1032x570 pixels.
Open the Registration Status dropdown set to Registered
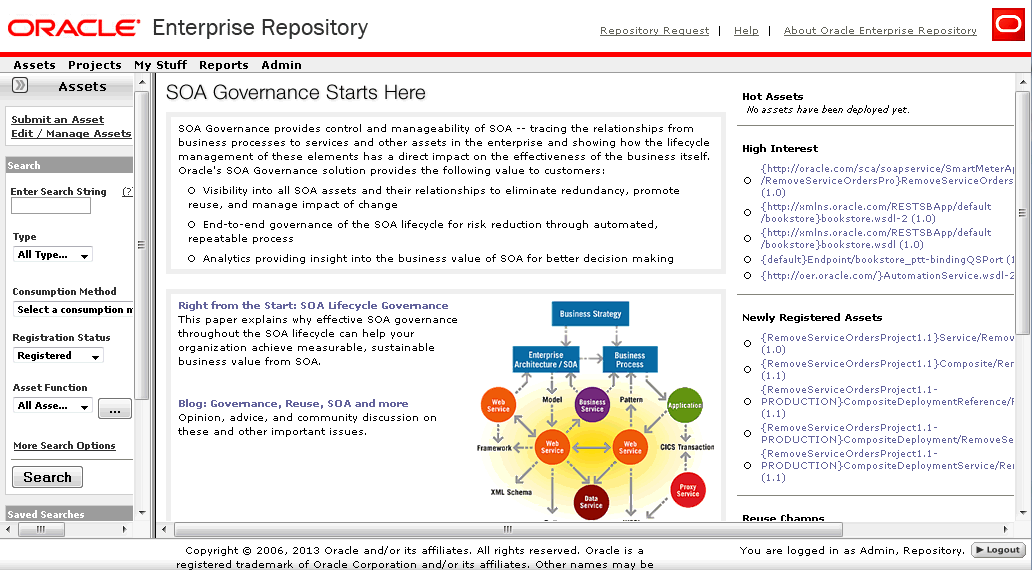point(58,355)
